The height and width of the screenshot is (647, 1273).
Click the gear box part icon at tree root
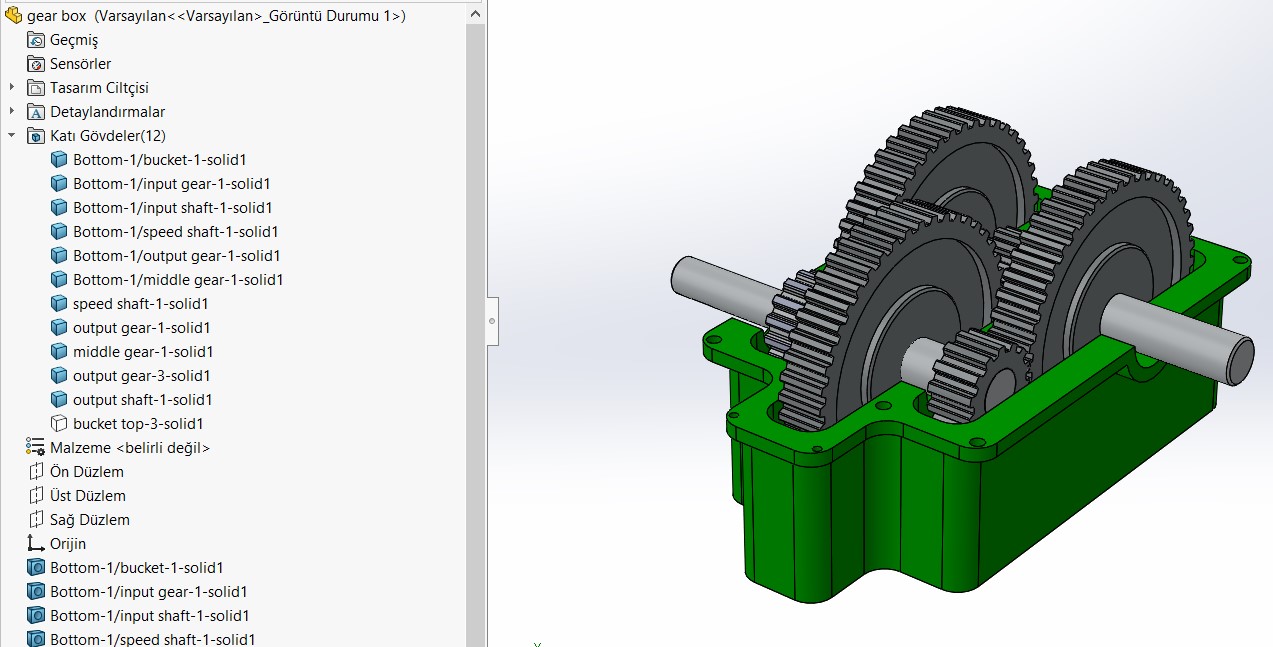13,15
